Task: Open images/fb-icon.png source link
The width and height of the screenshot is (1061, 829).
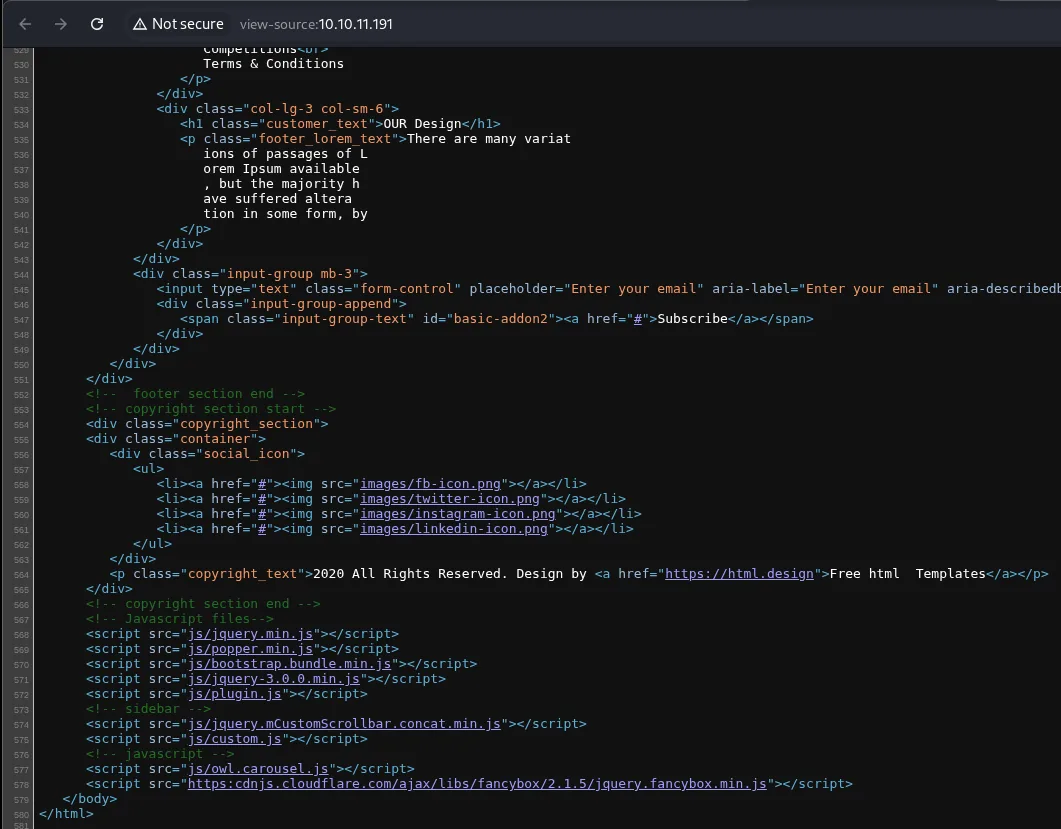Action: [430, 484]
